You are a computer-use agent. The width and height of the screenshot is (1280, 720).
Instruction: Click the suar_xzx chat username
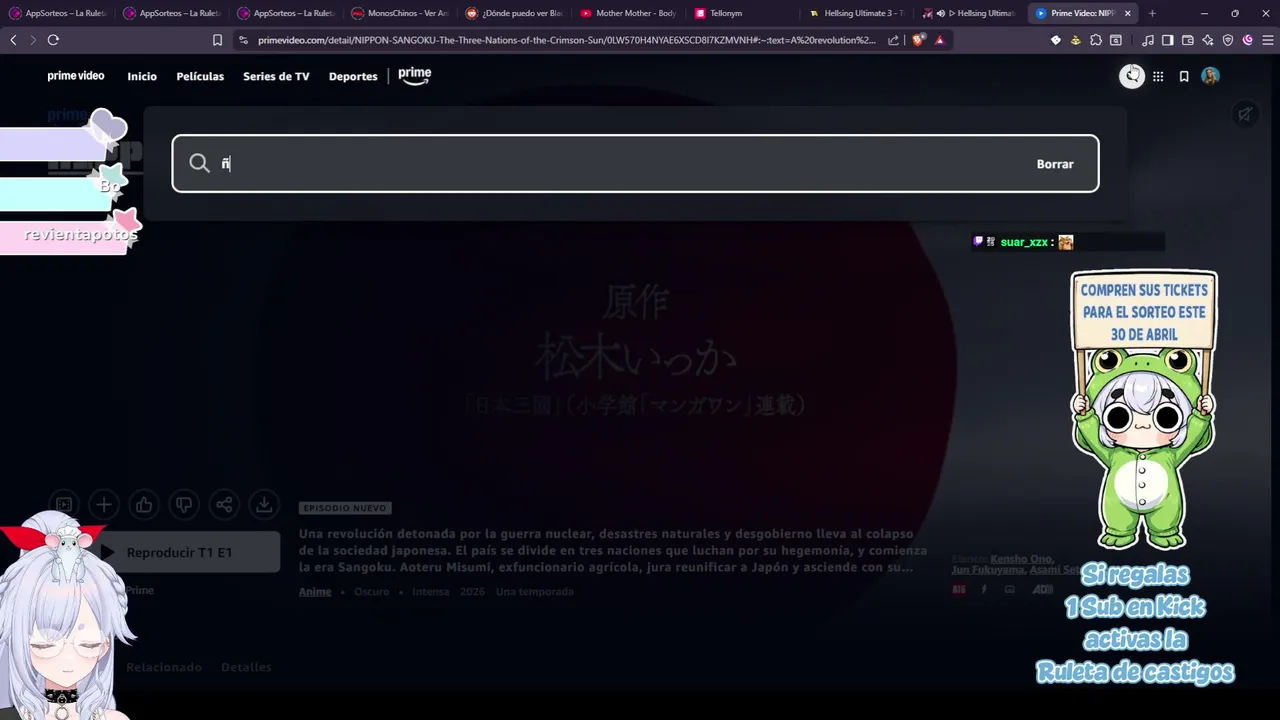tap(1024, 242)
